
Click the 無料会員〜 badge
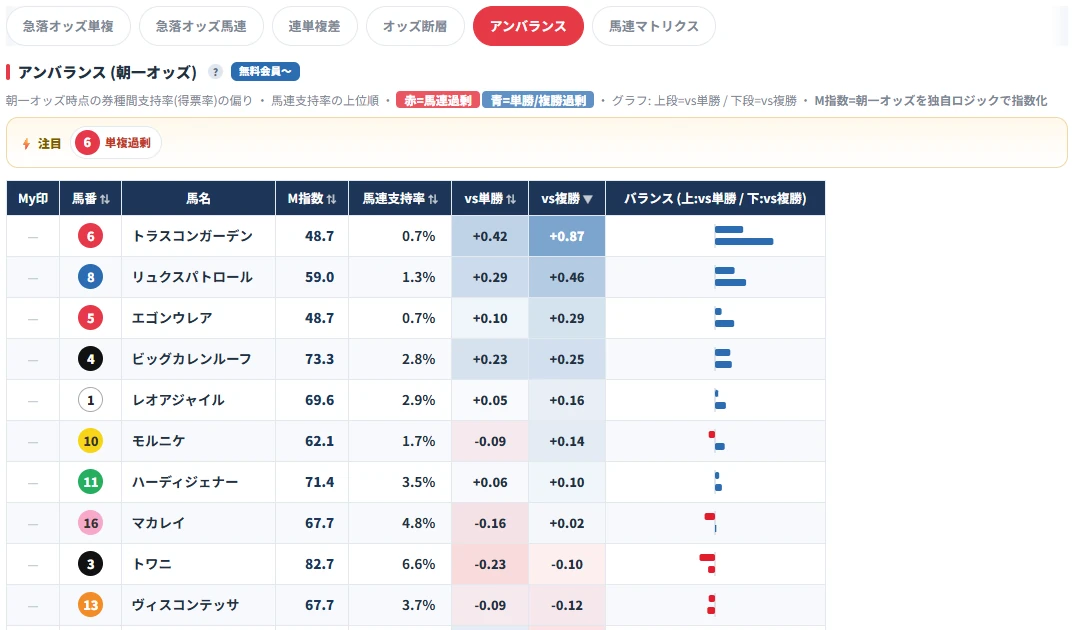coord(265,72)
